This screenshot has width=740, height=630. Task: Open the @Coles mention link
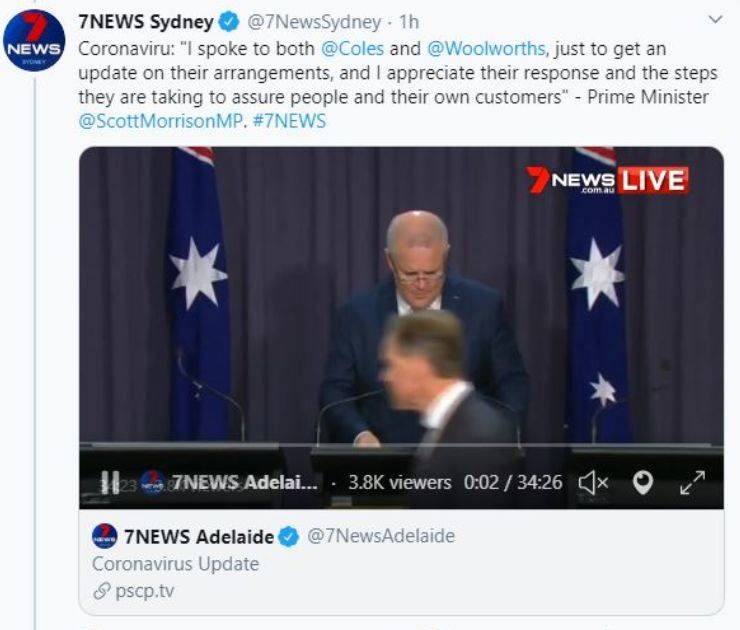(x=353, y=49)
